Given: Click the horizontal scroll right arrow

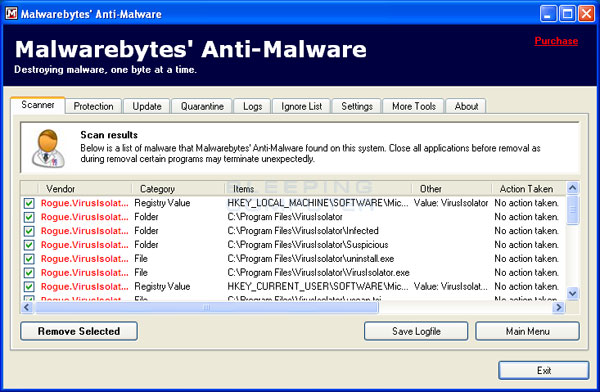Looking at the screenshot, I should [558, 307].
